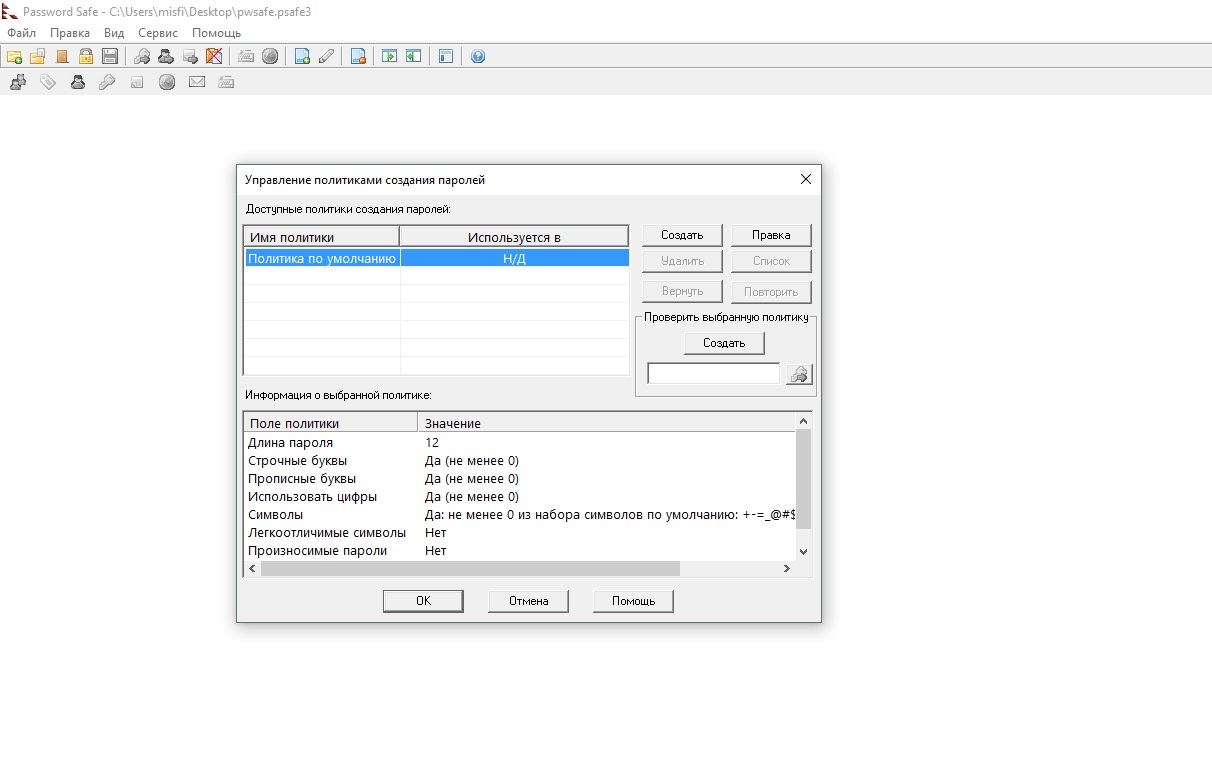Click the Autotype keyboard icon in top toolbar
Image resolution: width=1212 pixels, height=764 pixels.
coord(246,56)
